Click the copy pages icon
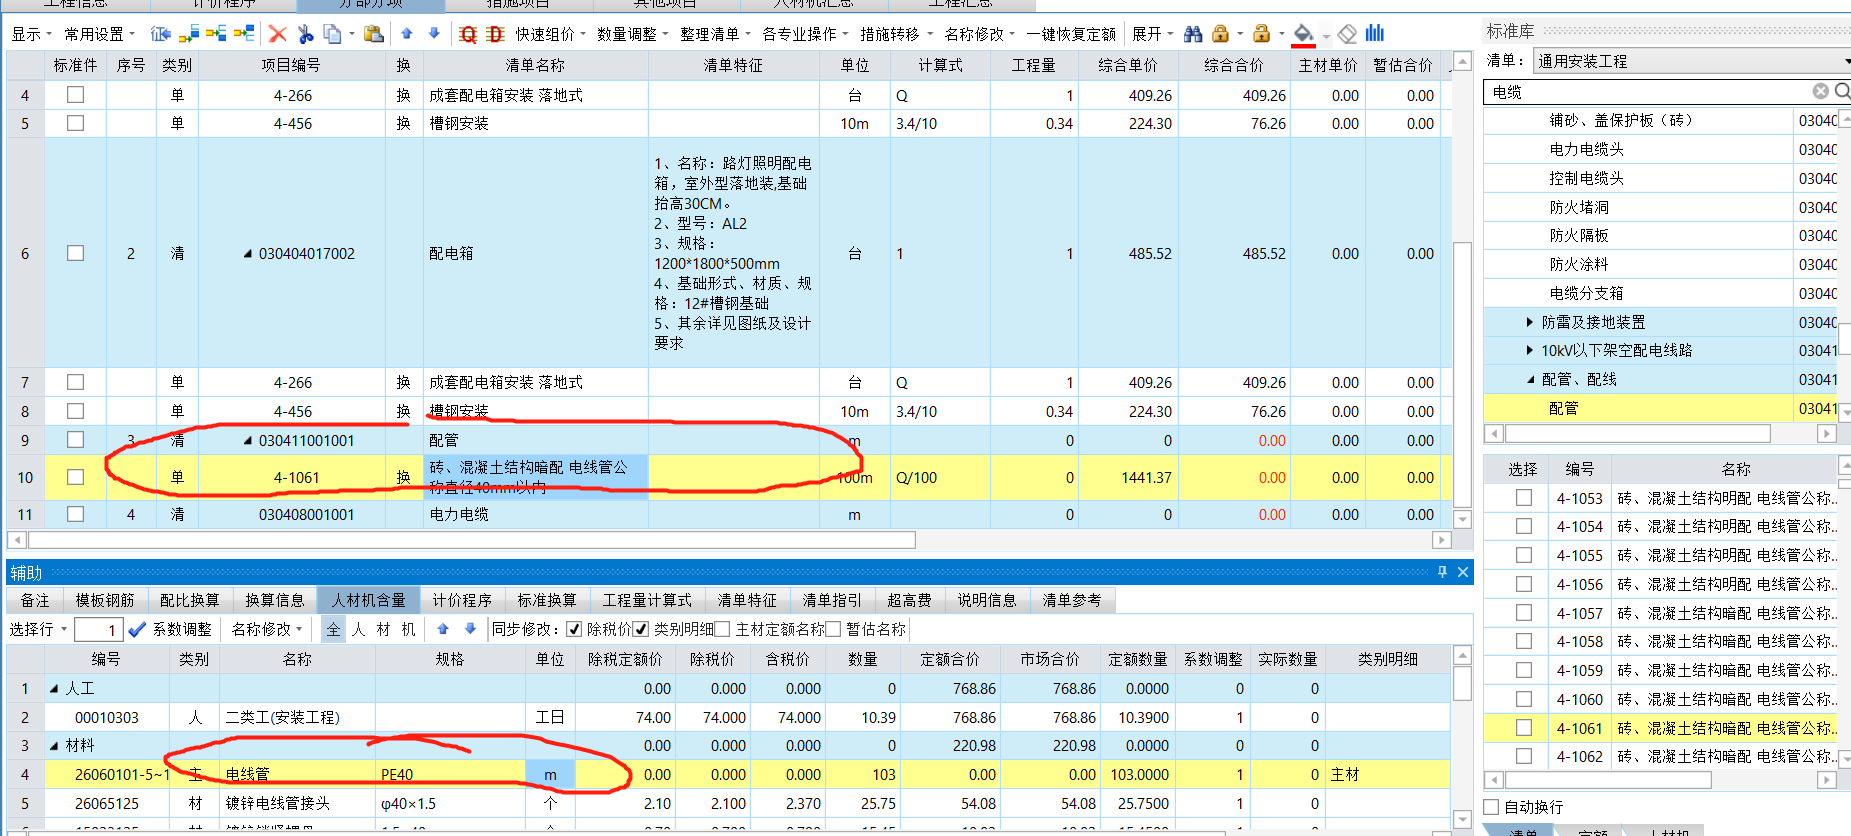Viewport: 1851px width, 836px height. pyautogui.click(x=332, y=34)
